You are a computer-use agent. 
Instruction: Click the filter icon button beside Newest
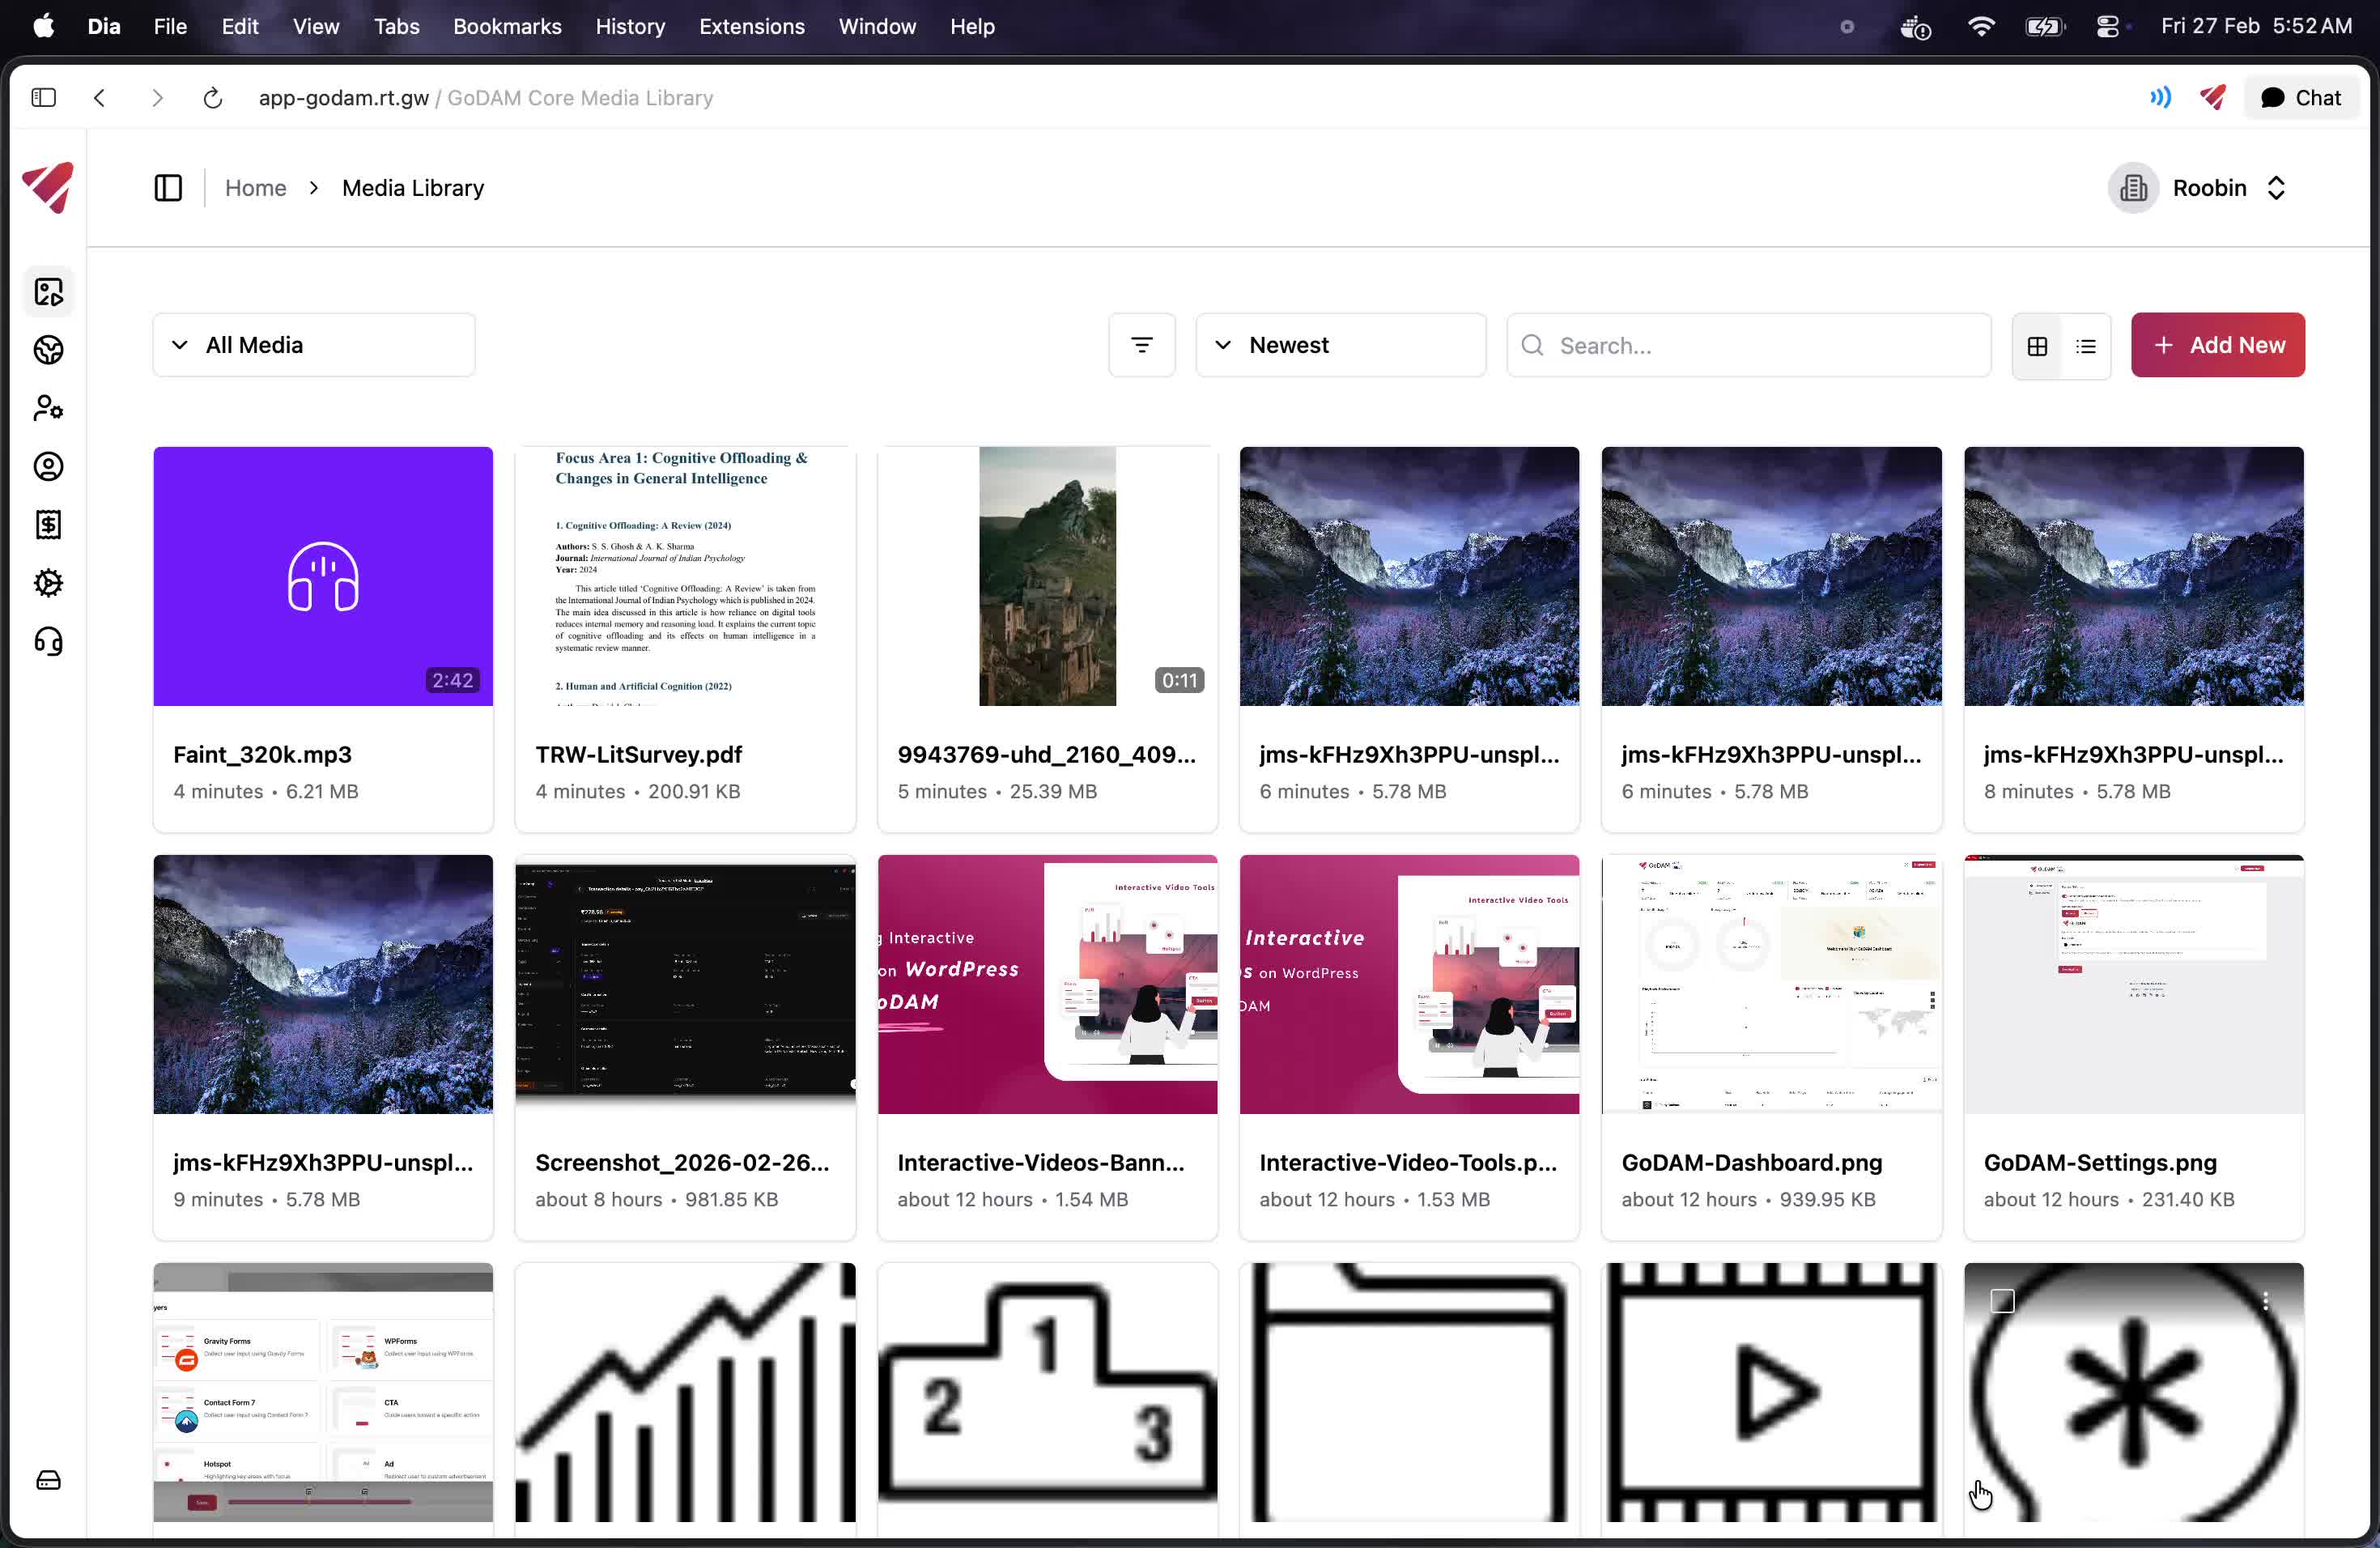tap(1141, 345)
